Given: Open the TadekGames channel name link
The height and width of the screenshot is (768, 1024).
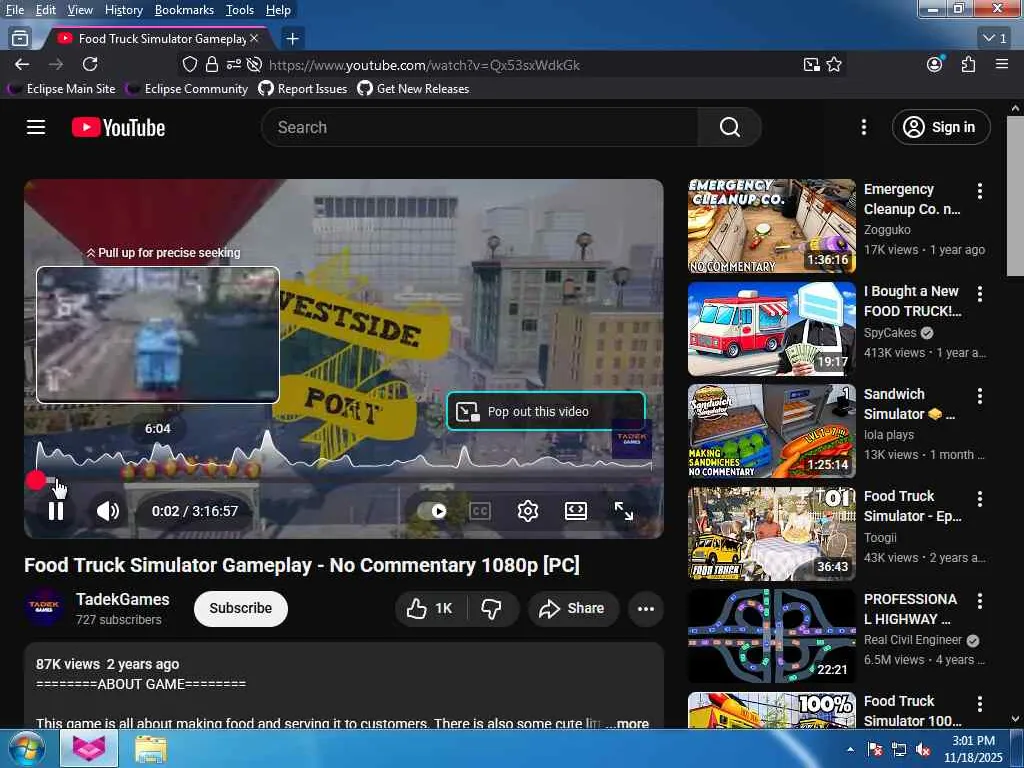Looking at the screenshot, I should 122,599.
